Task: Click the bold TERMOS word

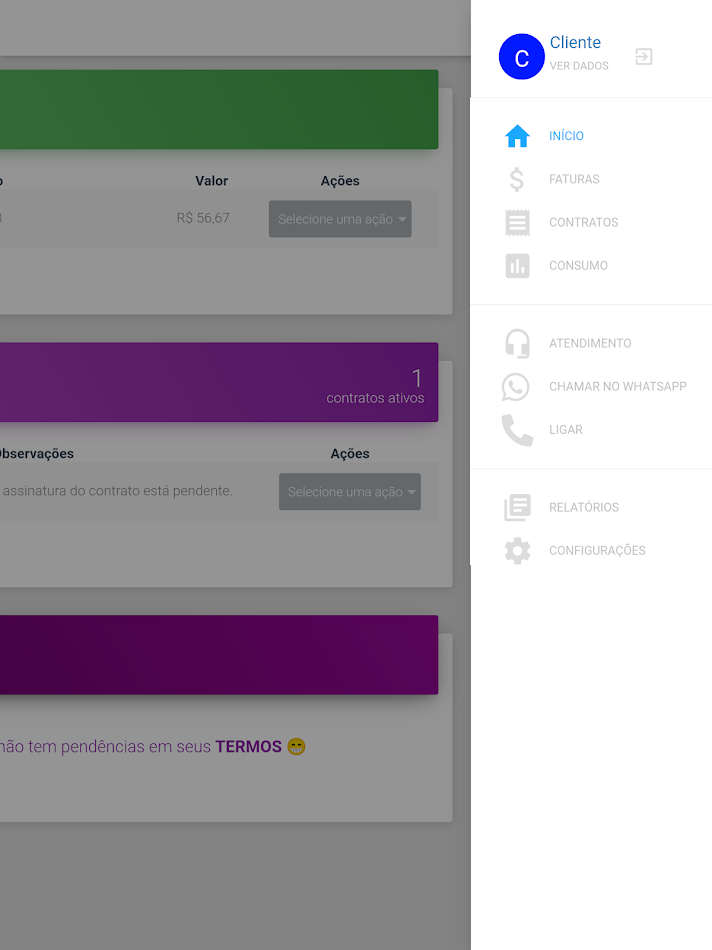Action: 248,746
